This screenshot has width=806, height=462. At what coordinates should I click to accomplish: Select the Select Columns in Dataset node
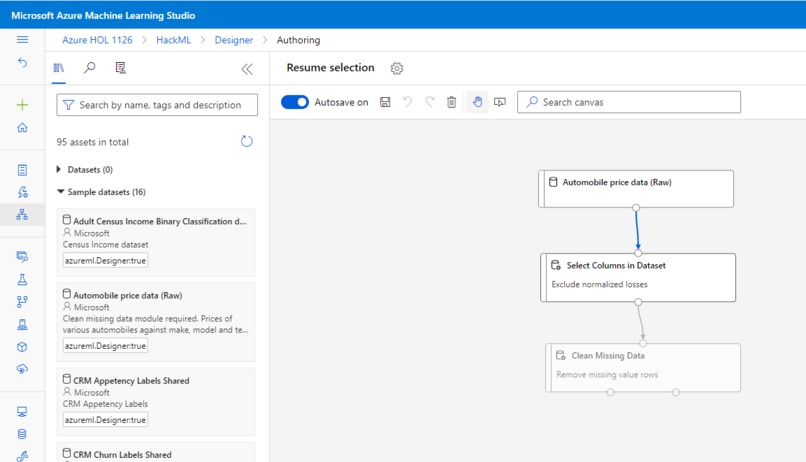coord(638,278)
